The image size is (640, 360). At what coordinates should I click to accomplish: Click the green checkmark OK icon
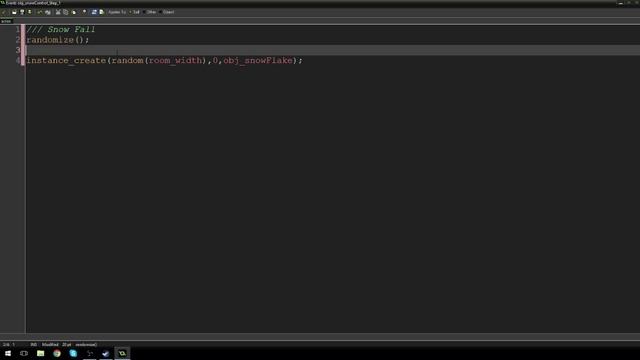(x=4, y=12)
